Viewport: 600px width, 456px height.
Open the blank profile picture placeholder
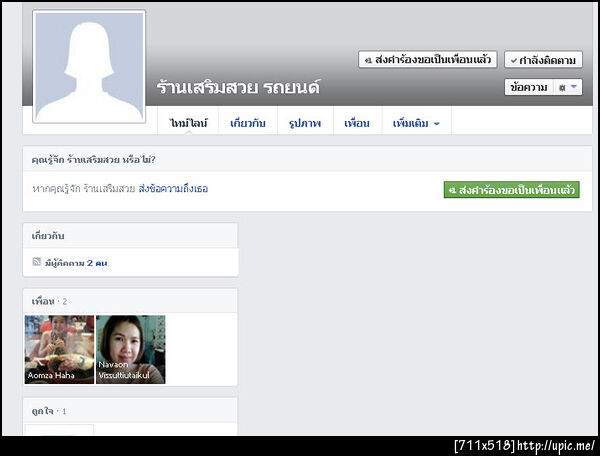tap(89, 67)
